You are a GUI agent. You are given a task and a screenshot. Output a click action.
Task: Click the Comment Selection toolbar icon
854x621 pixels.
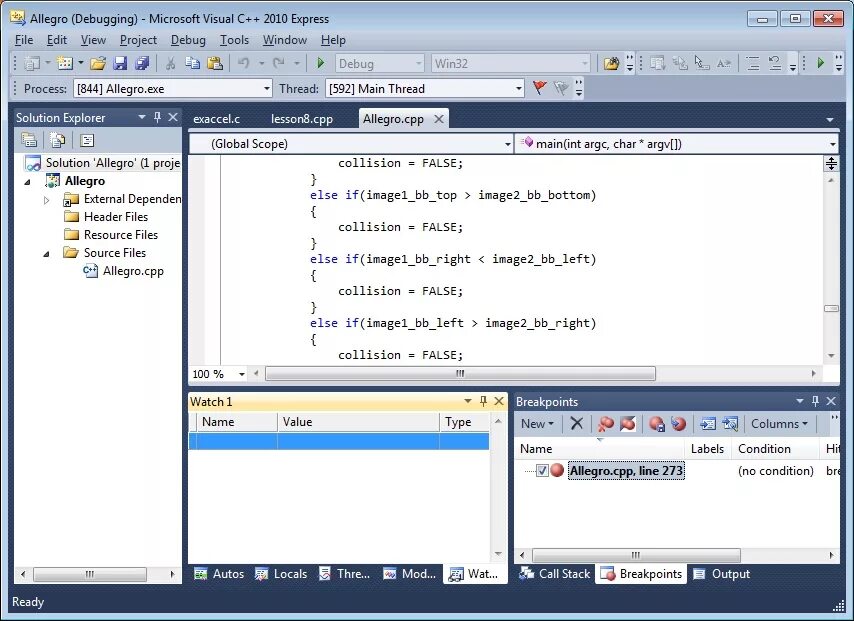point(753,64)
